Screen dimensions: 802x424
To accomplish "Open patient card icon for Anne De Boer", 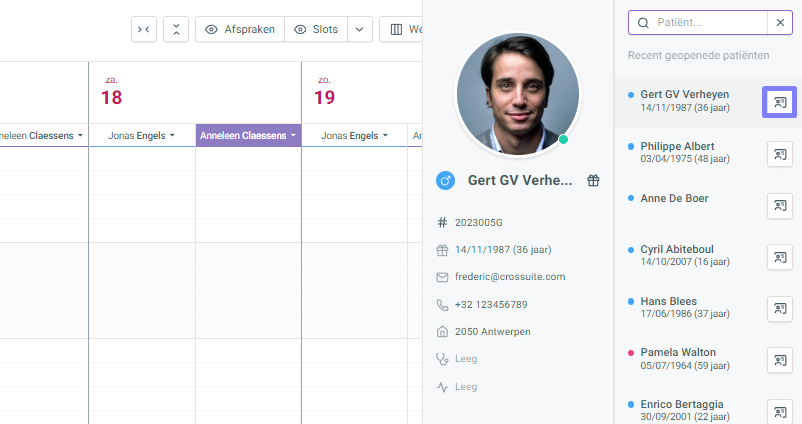I will [x=779, y=206].
